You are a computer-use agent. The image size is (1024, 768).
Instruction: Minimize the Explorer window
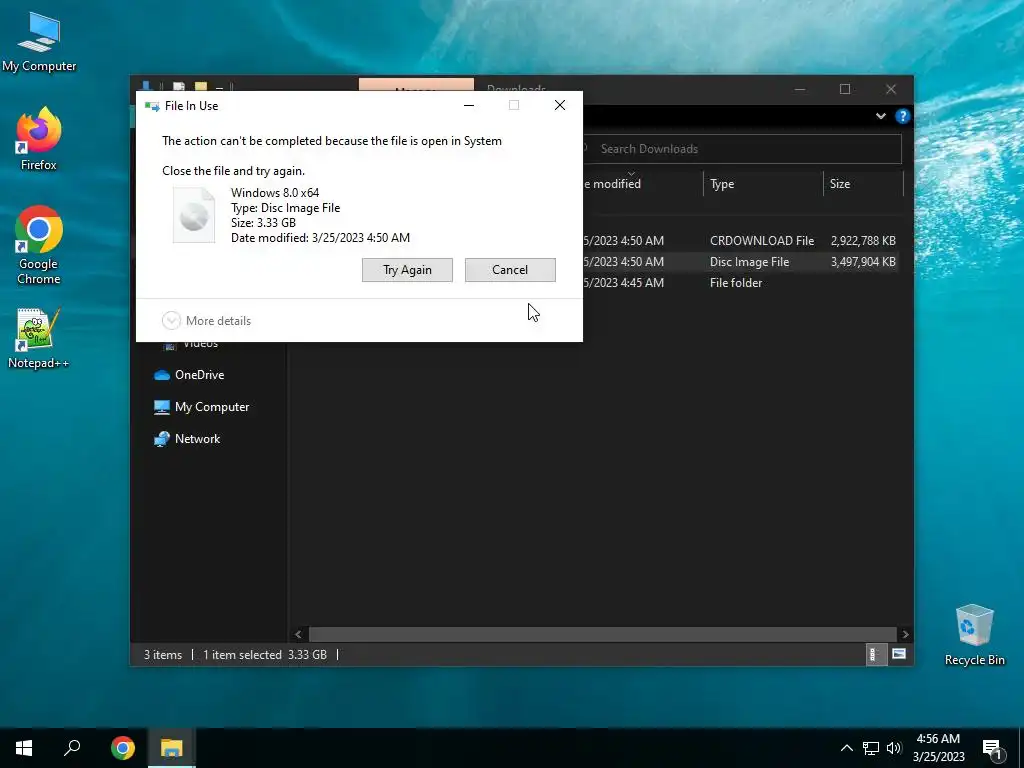pos(799,89)
